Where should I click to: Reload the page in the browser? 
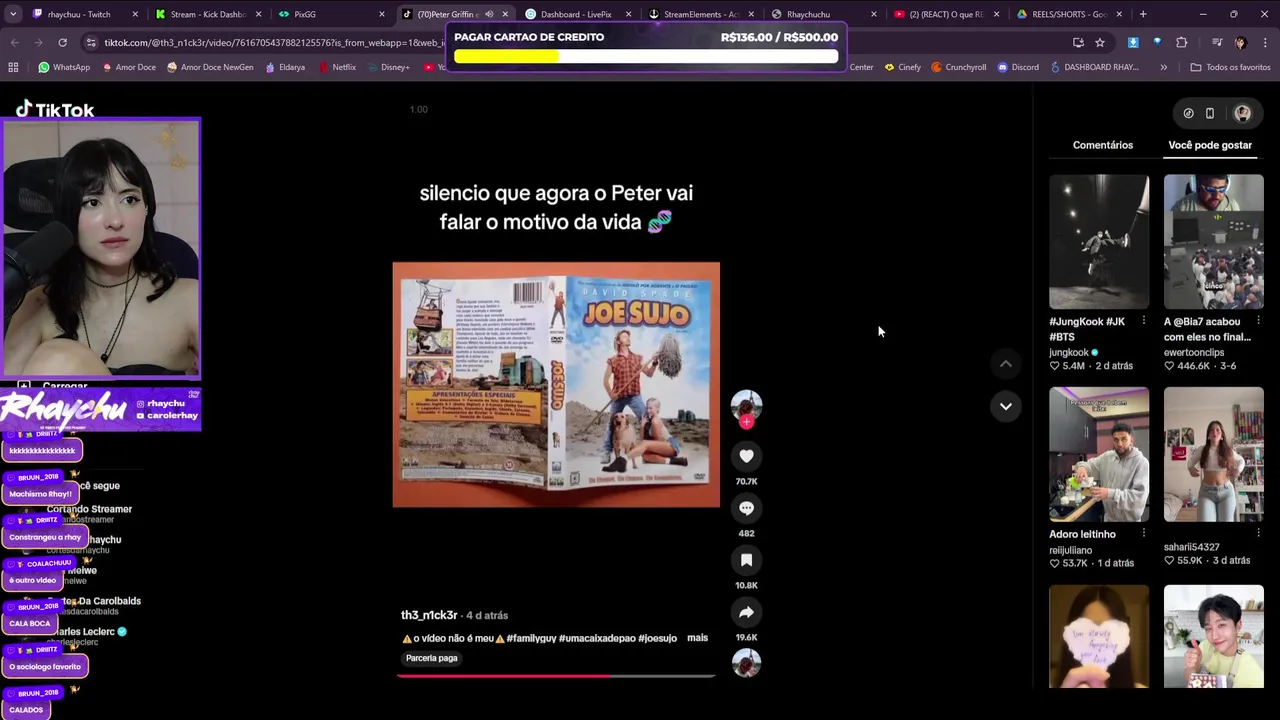tap(62, 42)
